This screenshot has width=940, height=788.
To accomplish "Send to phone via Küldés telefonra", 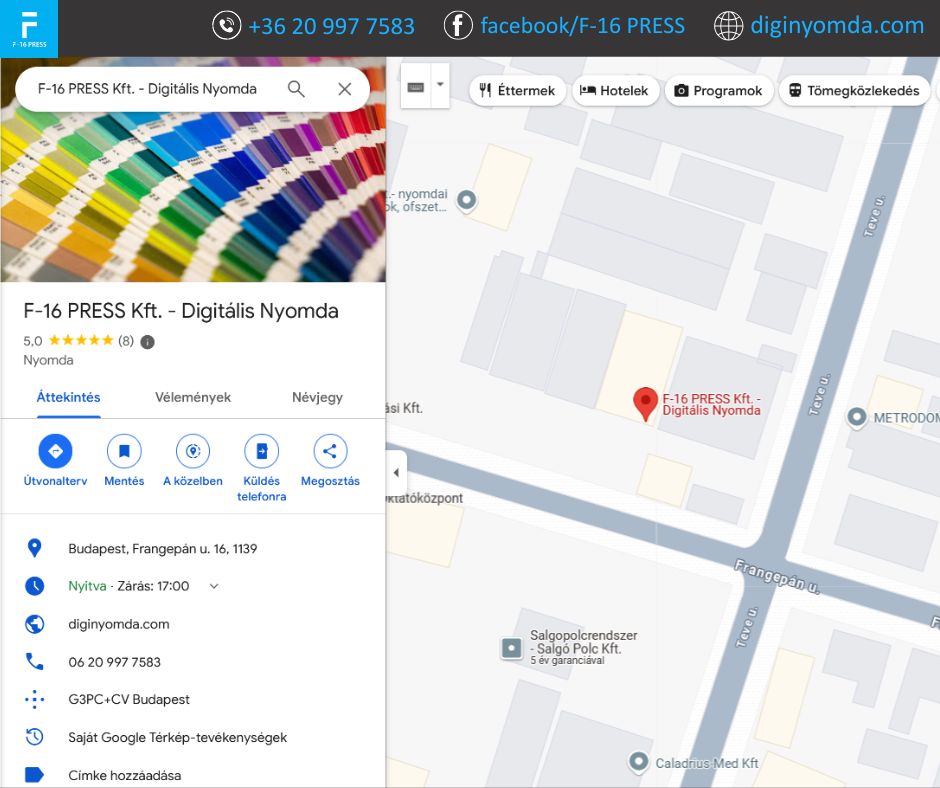I will click(x=261, y=452).
